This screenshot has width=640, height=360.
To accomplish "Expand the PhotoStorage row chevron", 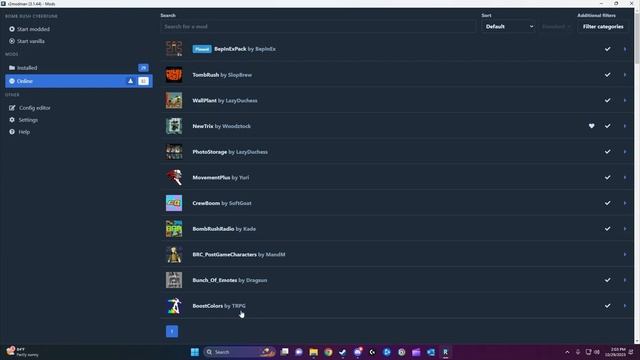I will 625,152.
